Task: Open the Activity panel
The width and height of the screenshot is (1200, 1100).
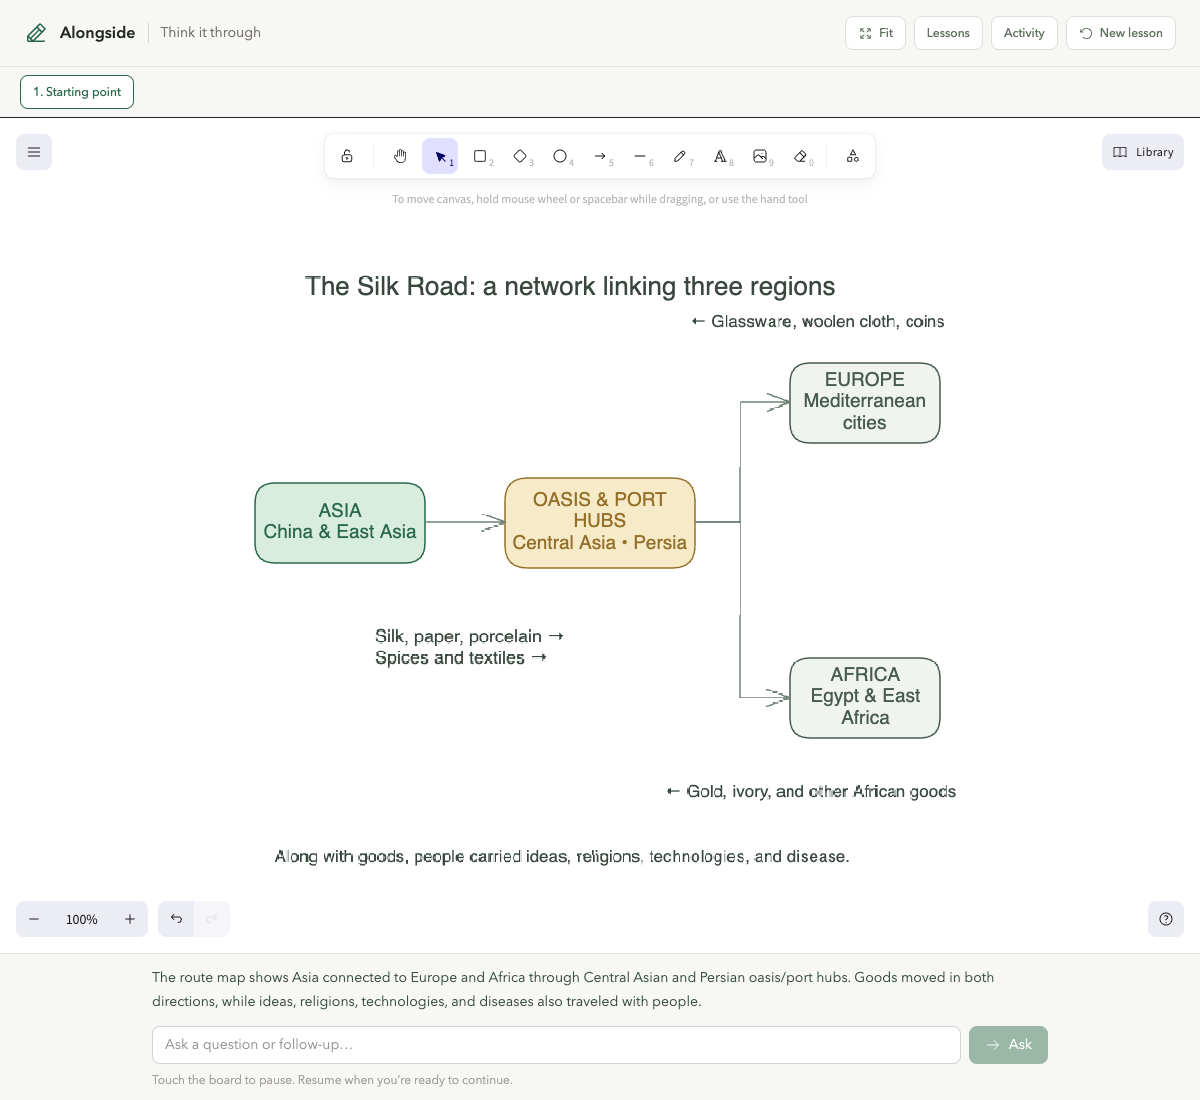Action: 1024,33
